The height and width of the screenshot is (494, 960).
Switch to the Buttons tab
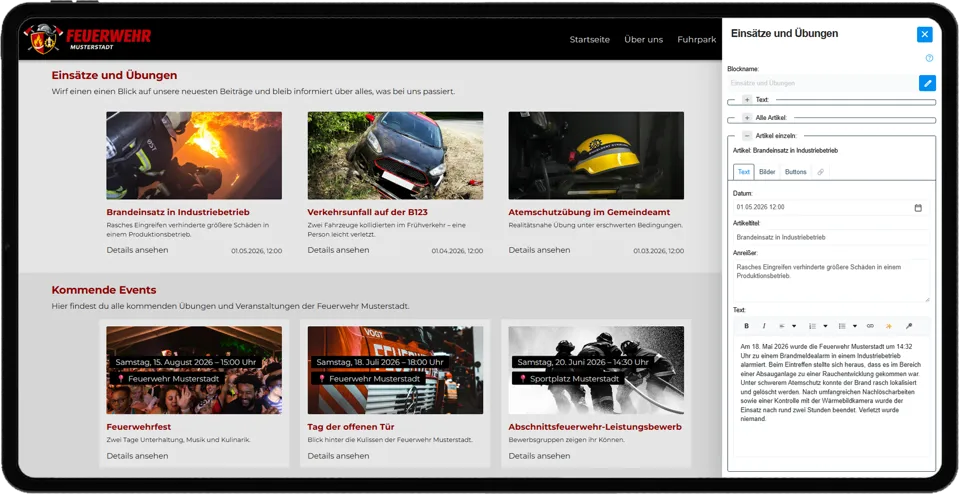(795, 172)
